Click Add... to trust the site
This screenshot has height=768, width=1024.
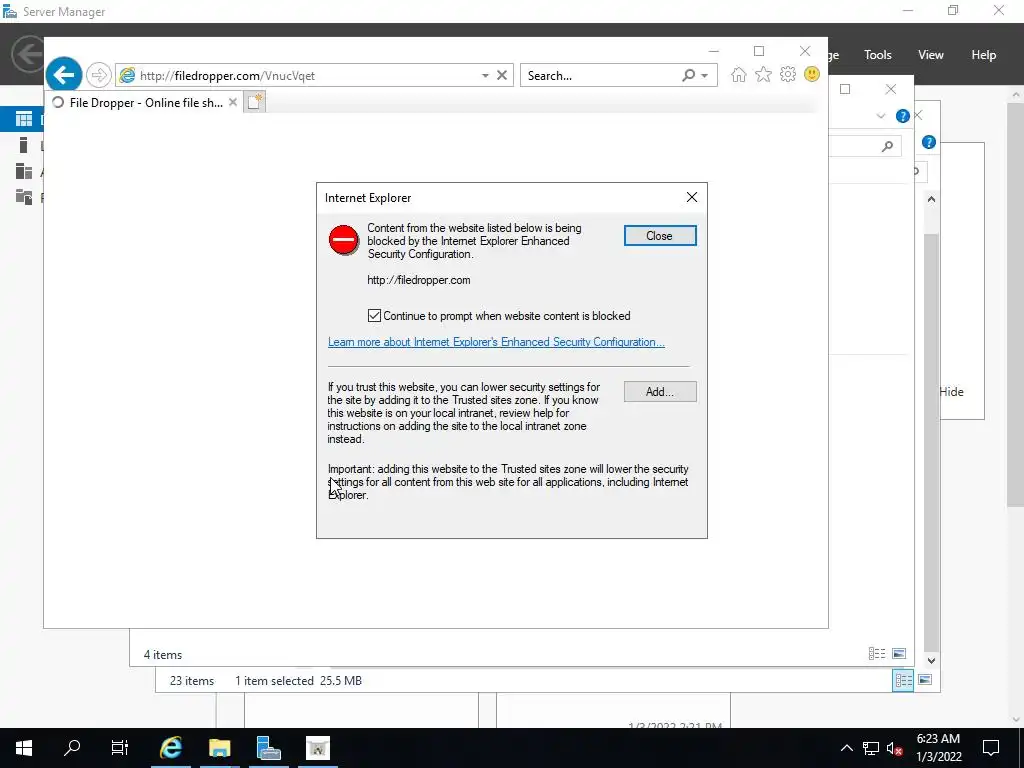click(x=660, y=392)
